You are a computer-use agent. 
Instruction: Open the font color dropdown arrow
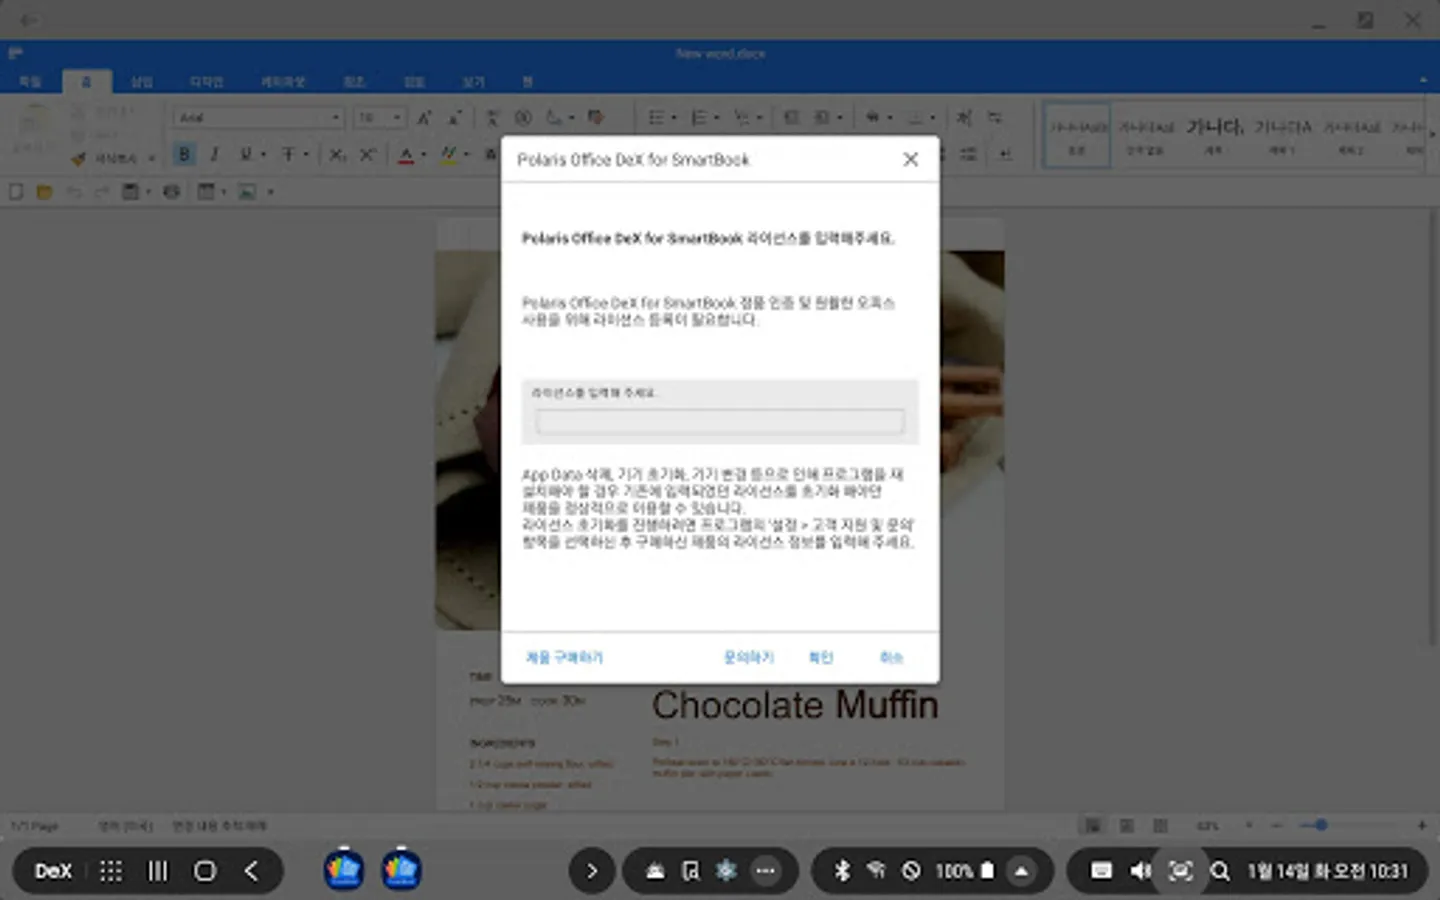(424, 155)
